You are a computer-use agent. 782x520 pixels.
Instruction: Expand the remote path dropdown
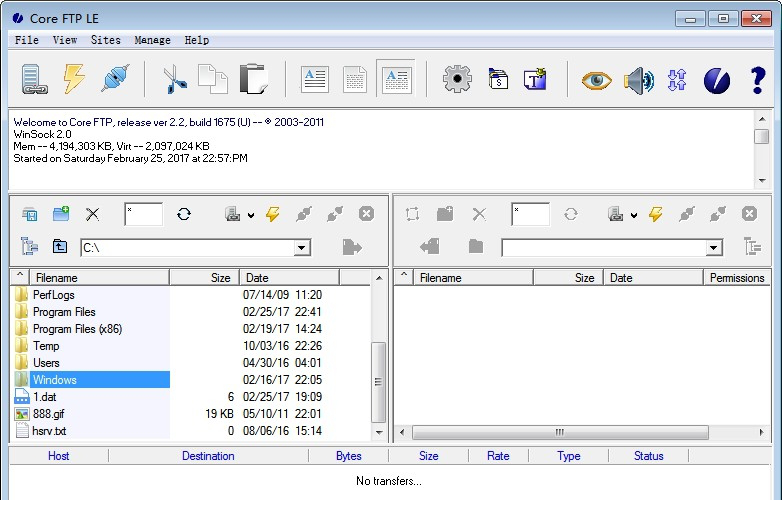pos(714,248)
